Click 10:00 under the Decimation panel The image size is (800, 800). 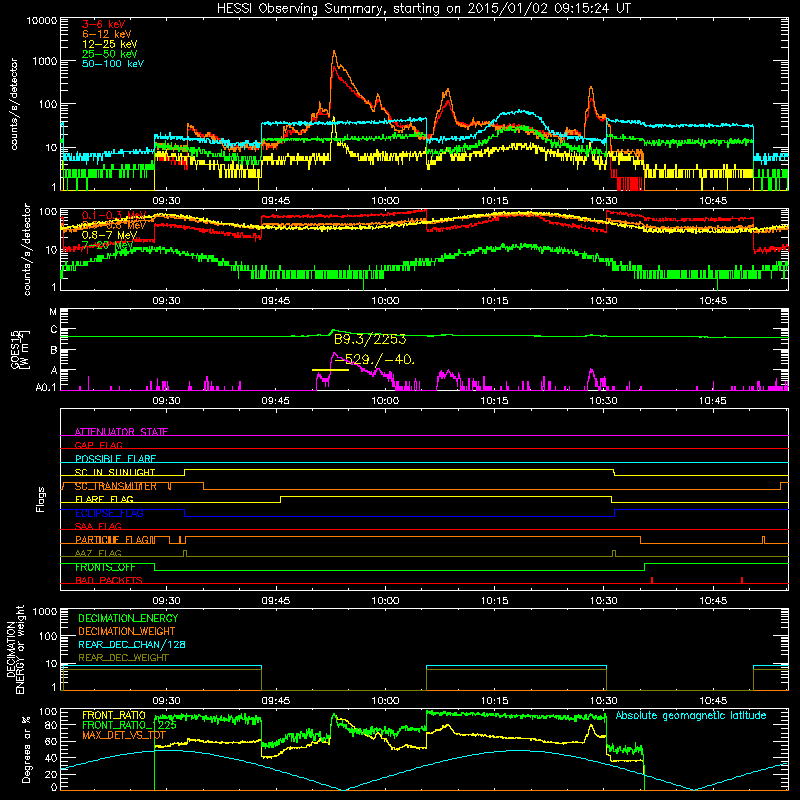(385, 701)
